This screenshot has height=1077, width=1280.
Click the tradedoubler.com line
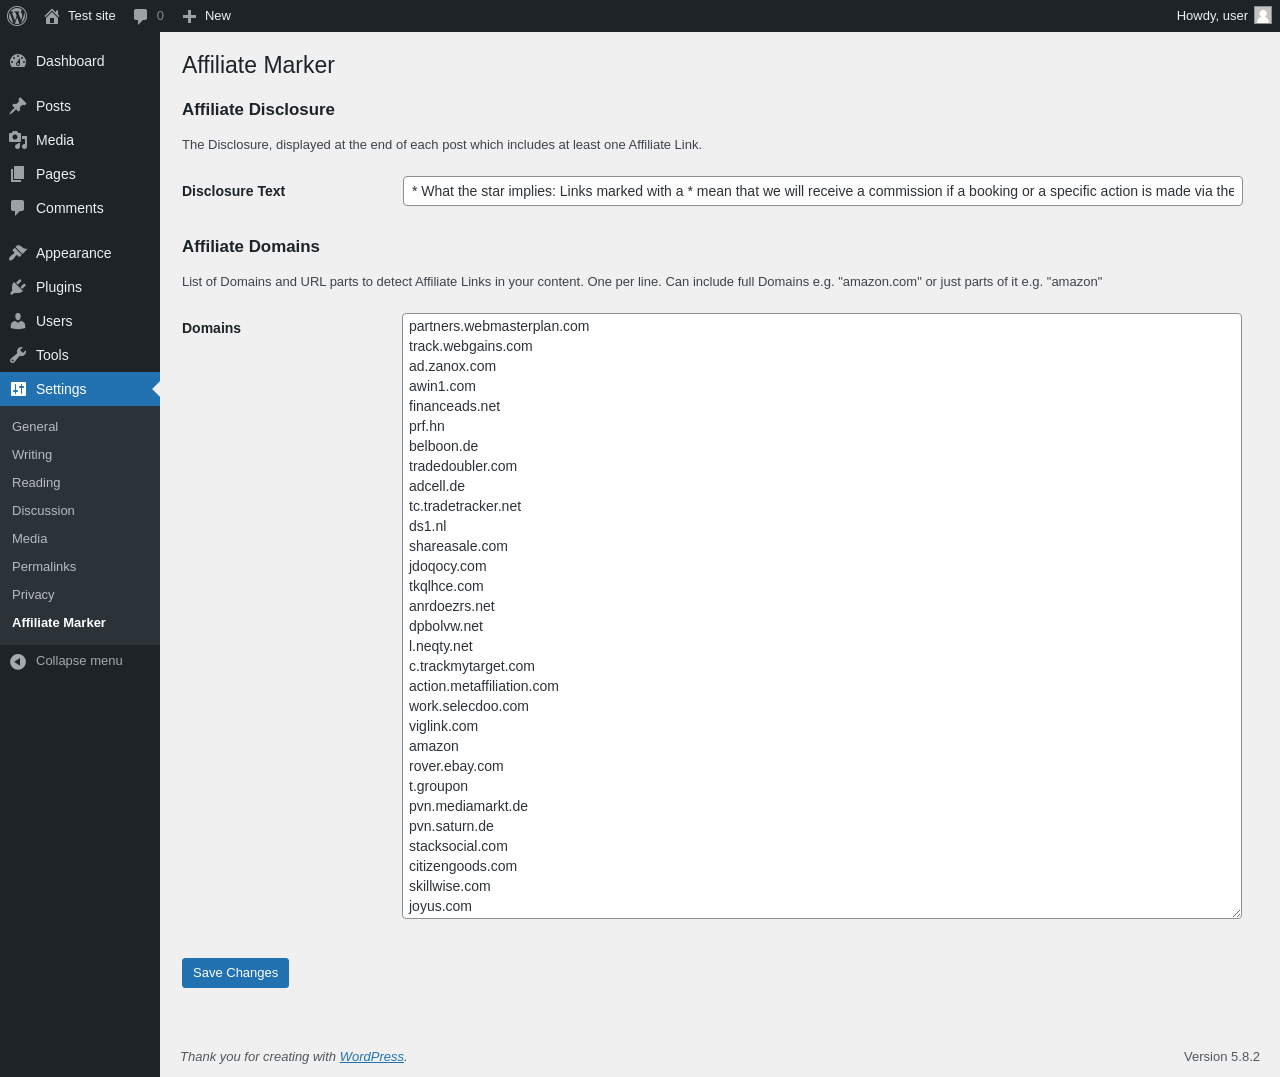point(463,466)
